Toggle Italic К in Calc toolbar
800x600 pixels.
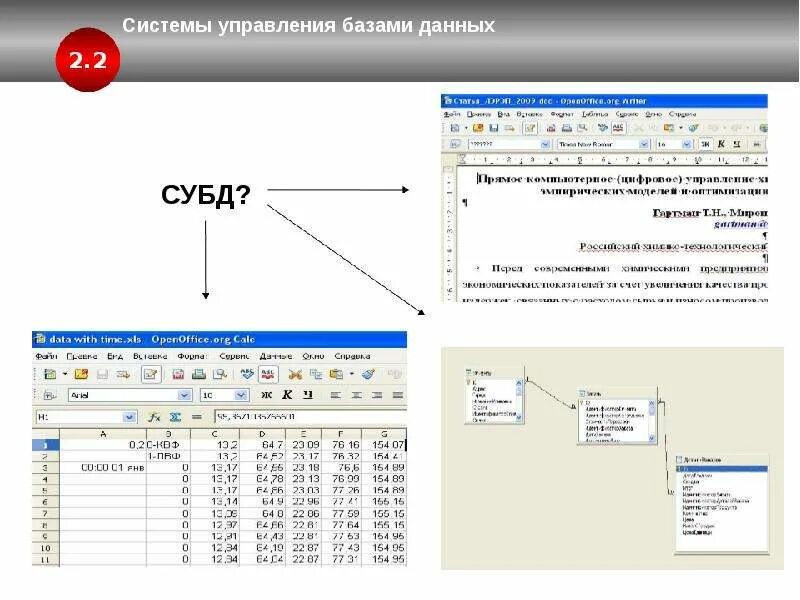[287, 395]
